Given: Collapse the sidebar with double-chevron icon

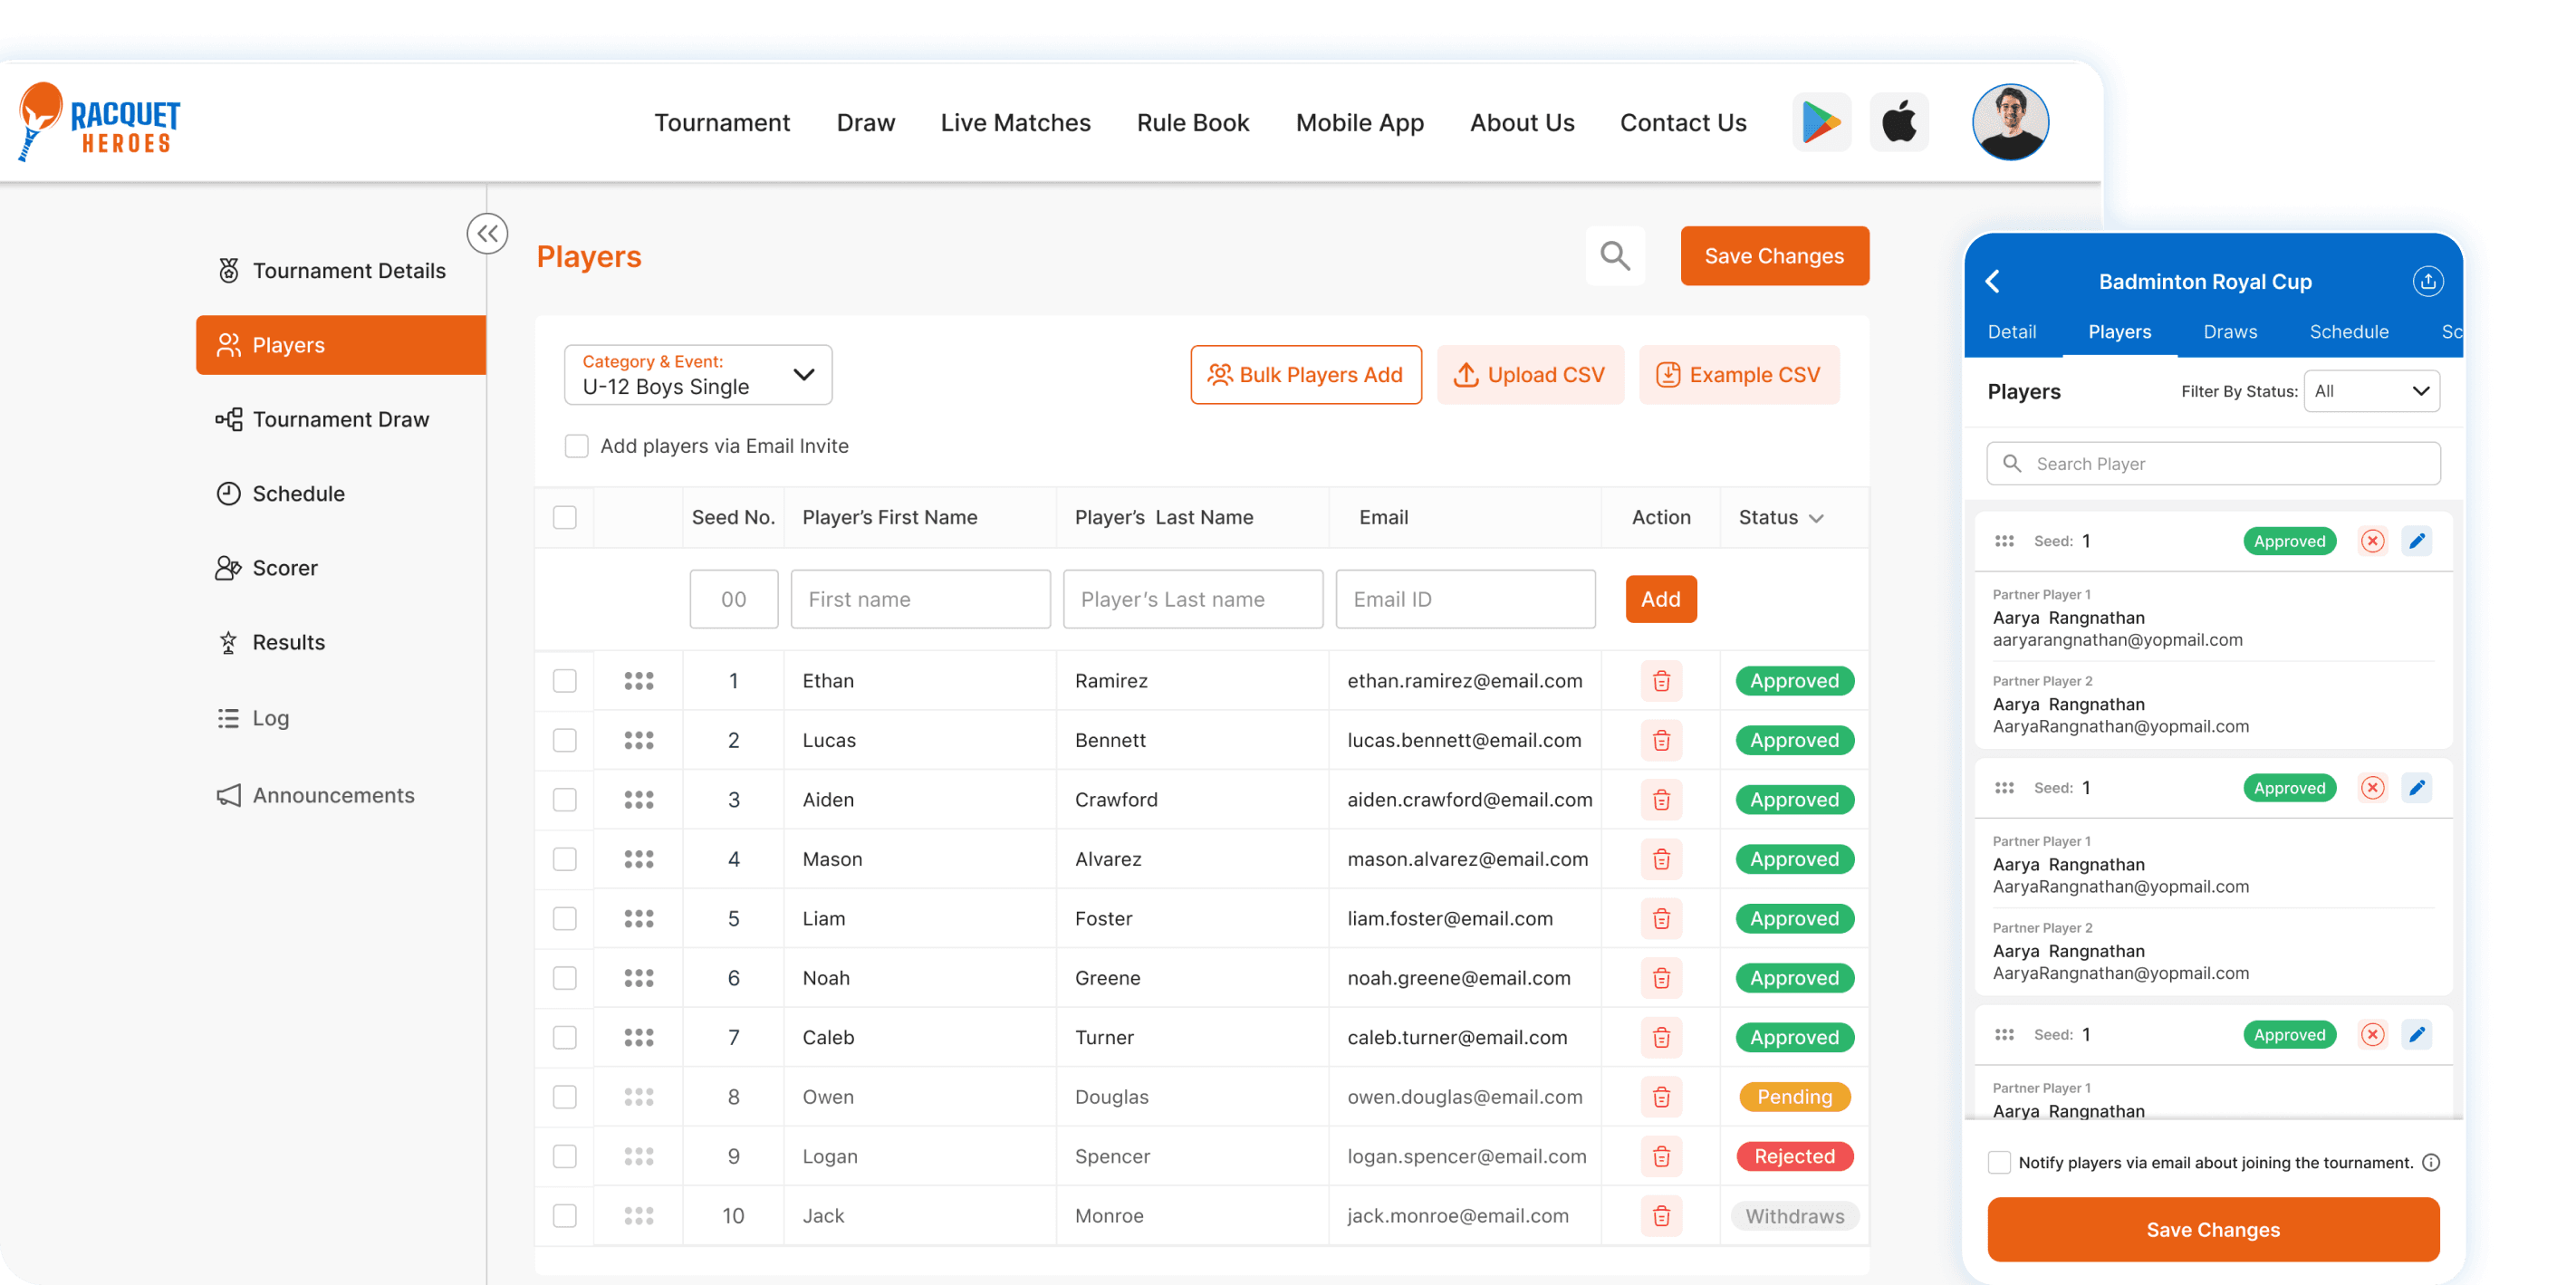Looking at the screenshot, I should click(487, 234).
